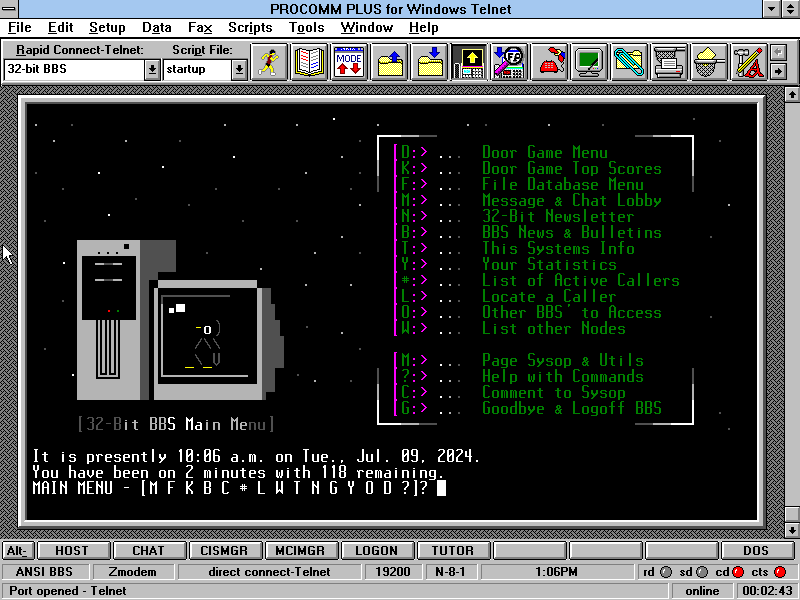This screenshot has width=800, height=600.
Task: Click the fax magnifier icon
Action: tap(510, 62)
